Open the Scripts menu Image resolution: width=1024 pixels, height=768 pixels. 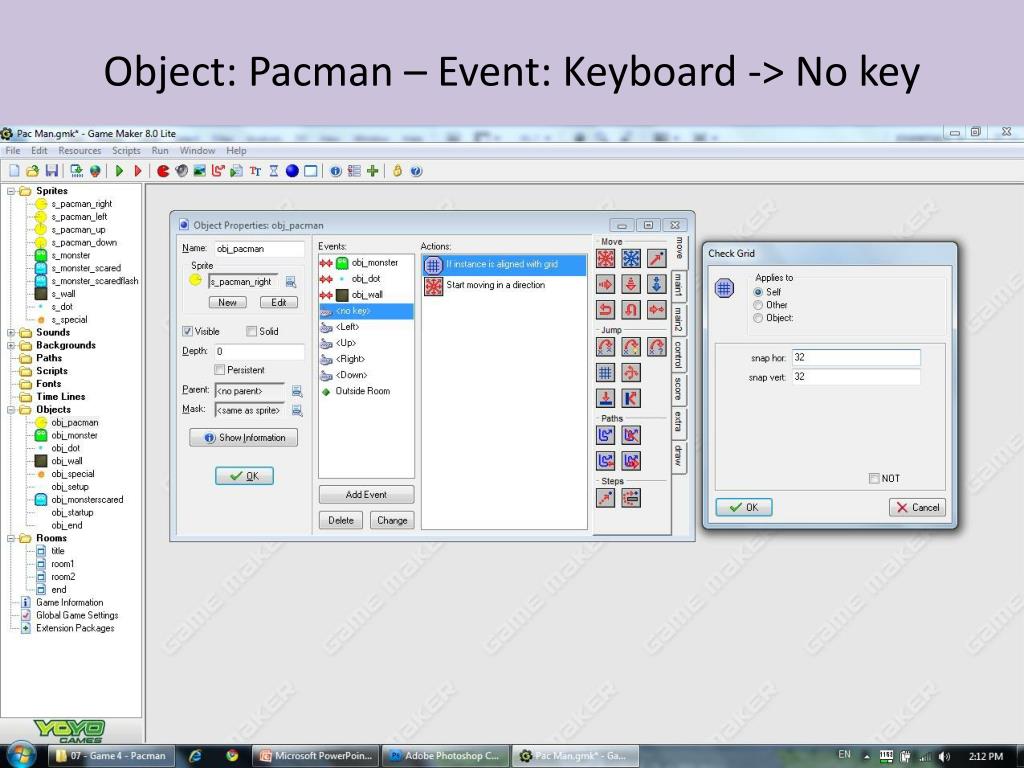coord(126,151)
